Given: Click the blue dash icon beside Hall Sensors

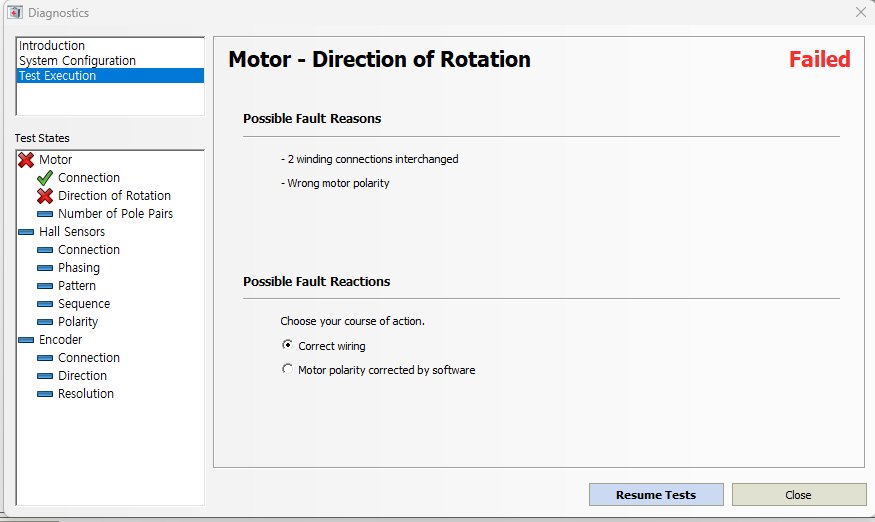Looking at the screenshot, I should (x=26, y=232).
